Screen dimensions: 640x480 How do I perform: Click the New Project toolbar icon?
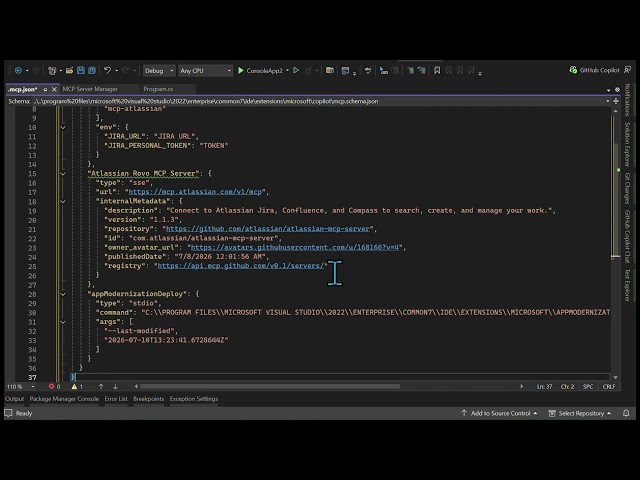click(x=52, y=71)
